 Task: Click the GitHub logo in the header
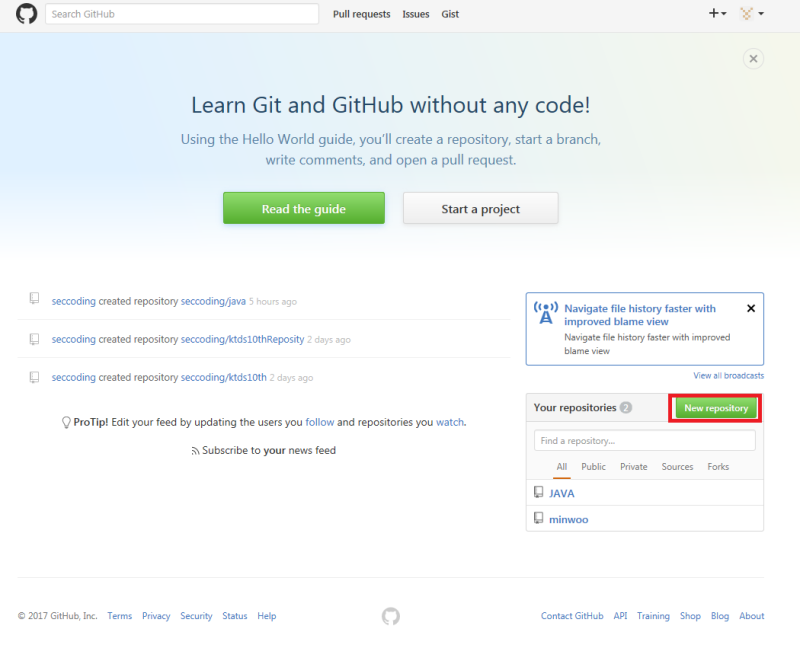pyautogui.click(x=25, y=14)
